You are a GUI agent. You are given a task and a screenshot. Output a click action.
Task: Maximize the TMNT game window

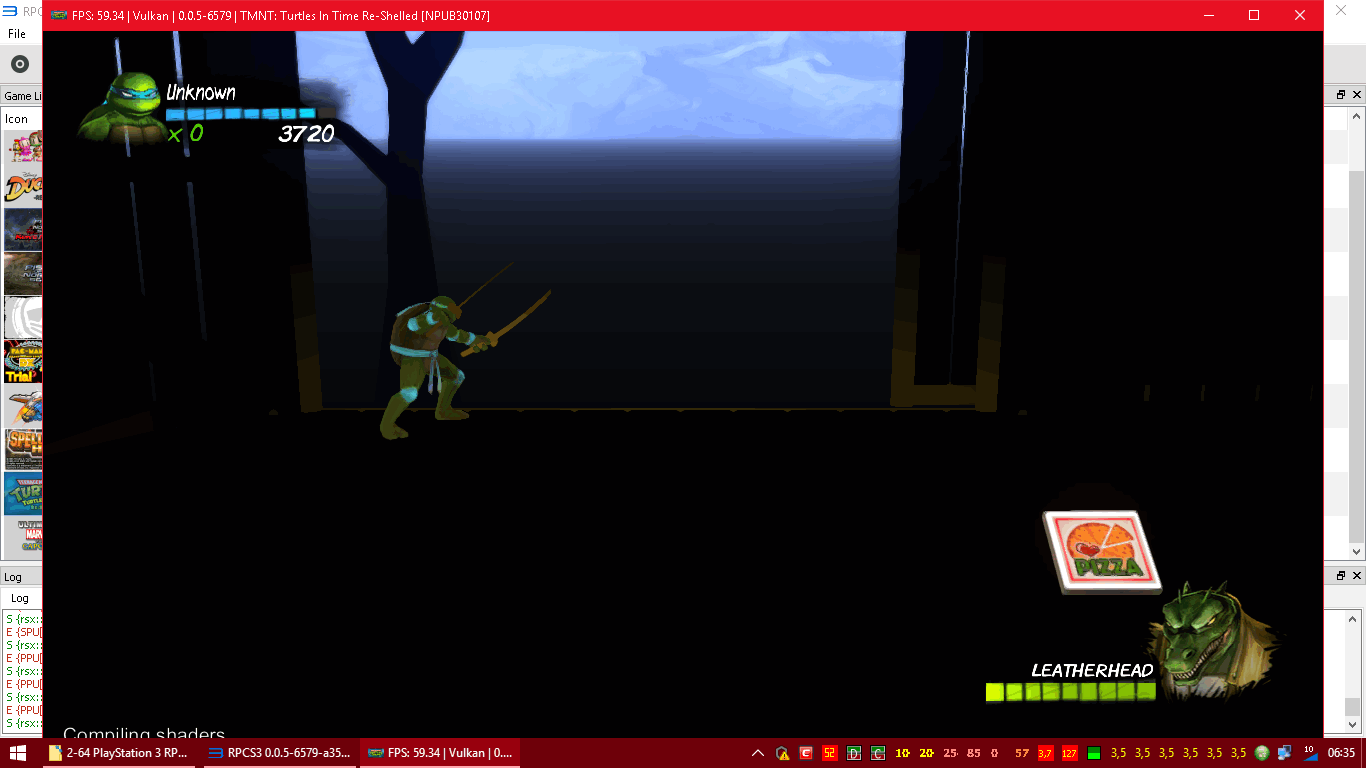coord(1254,16)
